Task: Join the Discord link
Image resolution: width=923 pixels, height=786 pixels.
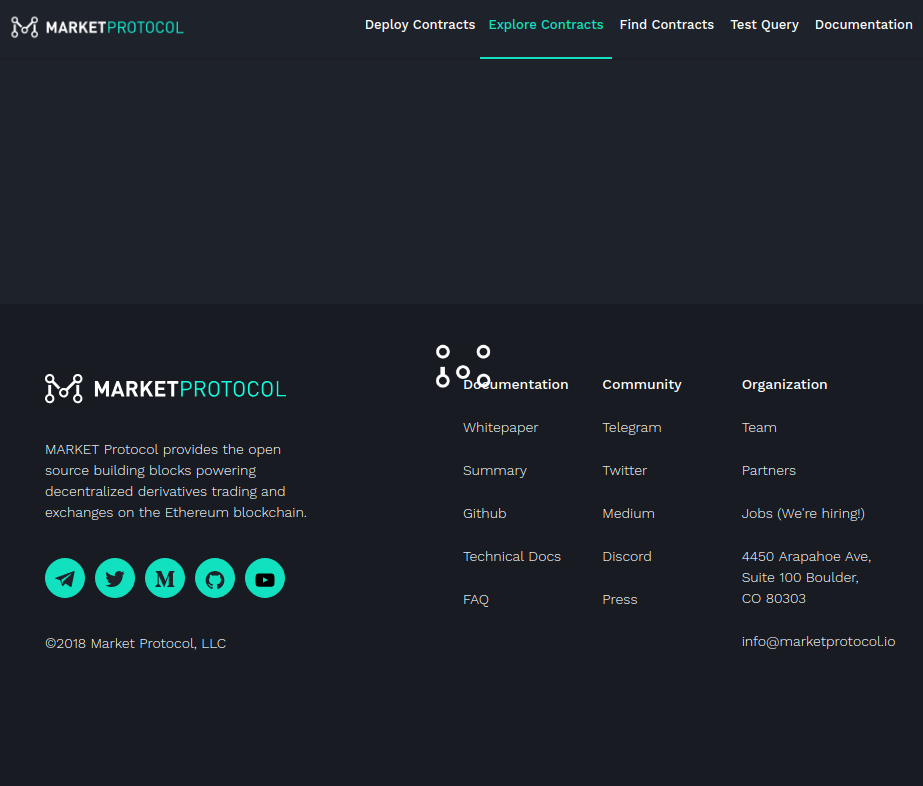Action: pyautogui.click(x=627, y=556)
